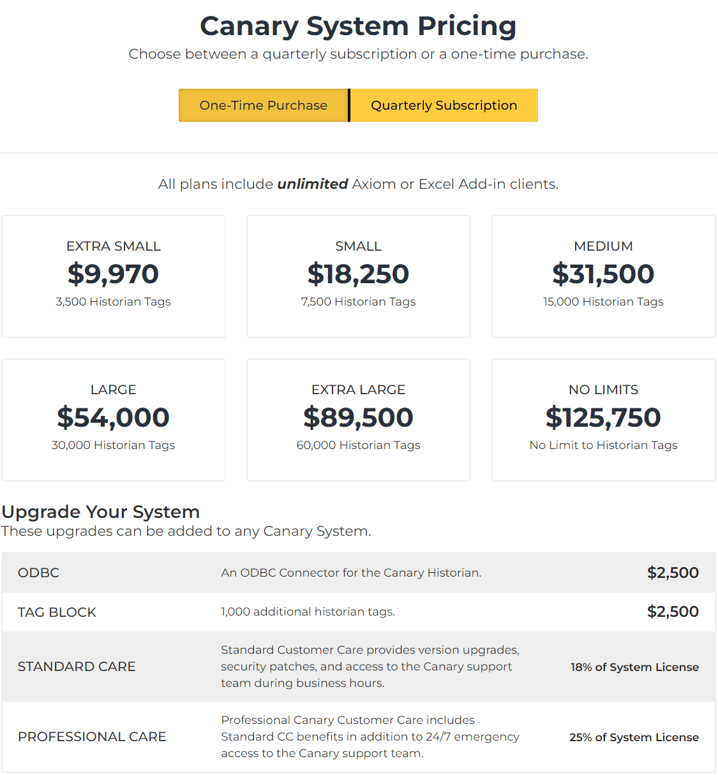The image size is (718, 775).
Task: Click the 60,000 Historian Tags label
Action: click(358, 445)
